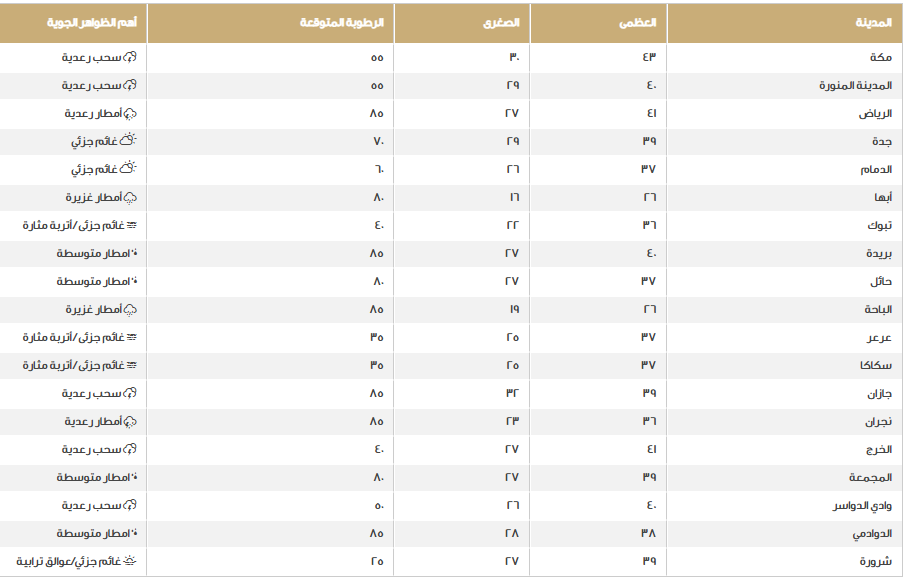Click the suspended dust icon in the شرورة row
905x577 pixels.
(130, 562)
